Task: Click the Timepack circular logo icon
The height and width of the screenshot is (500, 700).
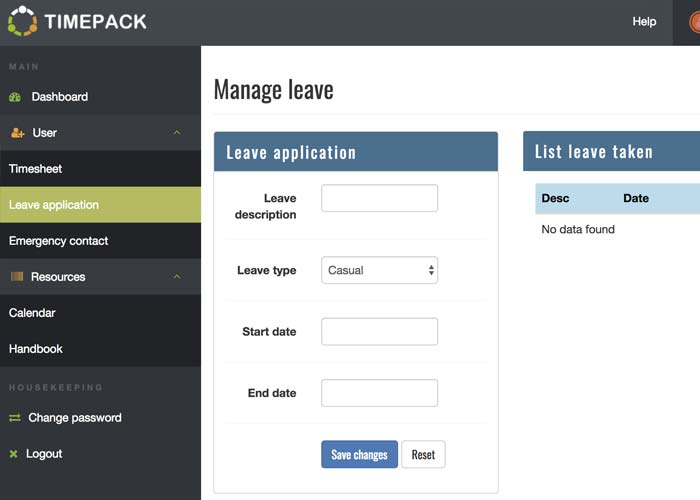Action: coord(22,21)
